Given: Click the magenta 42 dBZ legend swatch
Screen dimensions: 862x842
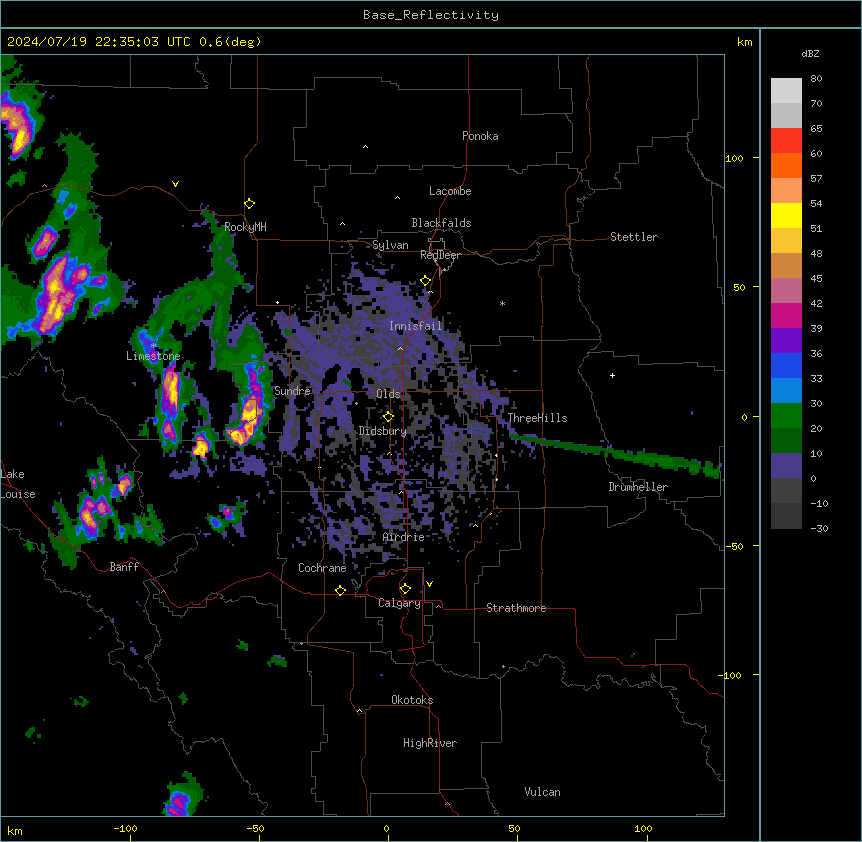Looking at the screenshot, I should point(786,315).
